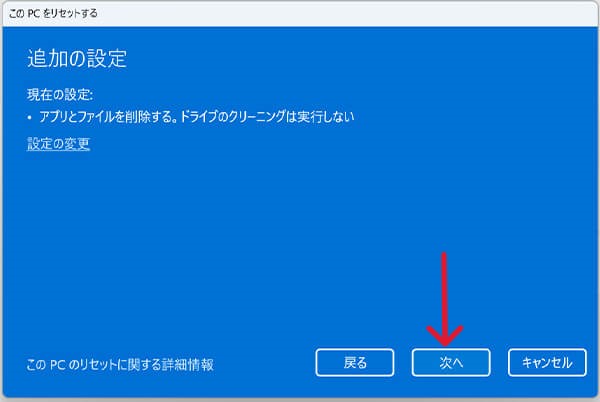
Task: Click the この PC をリセットする title bar
Action: click(x=300, y=13)
